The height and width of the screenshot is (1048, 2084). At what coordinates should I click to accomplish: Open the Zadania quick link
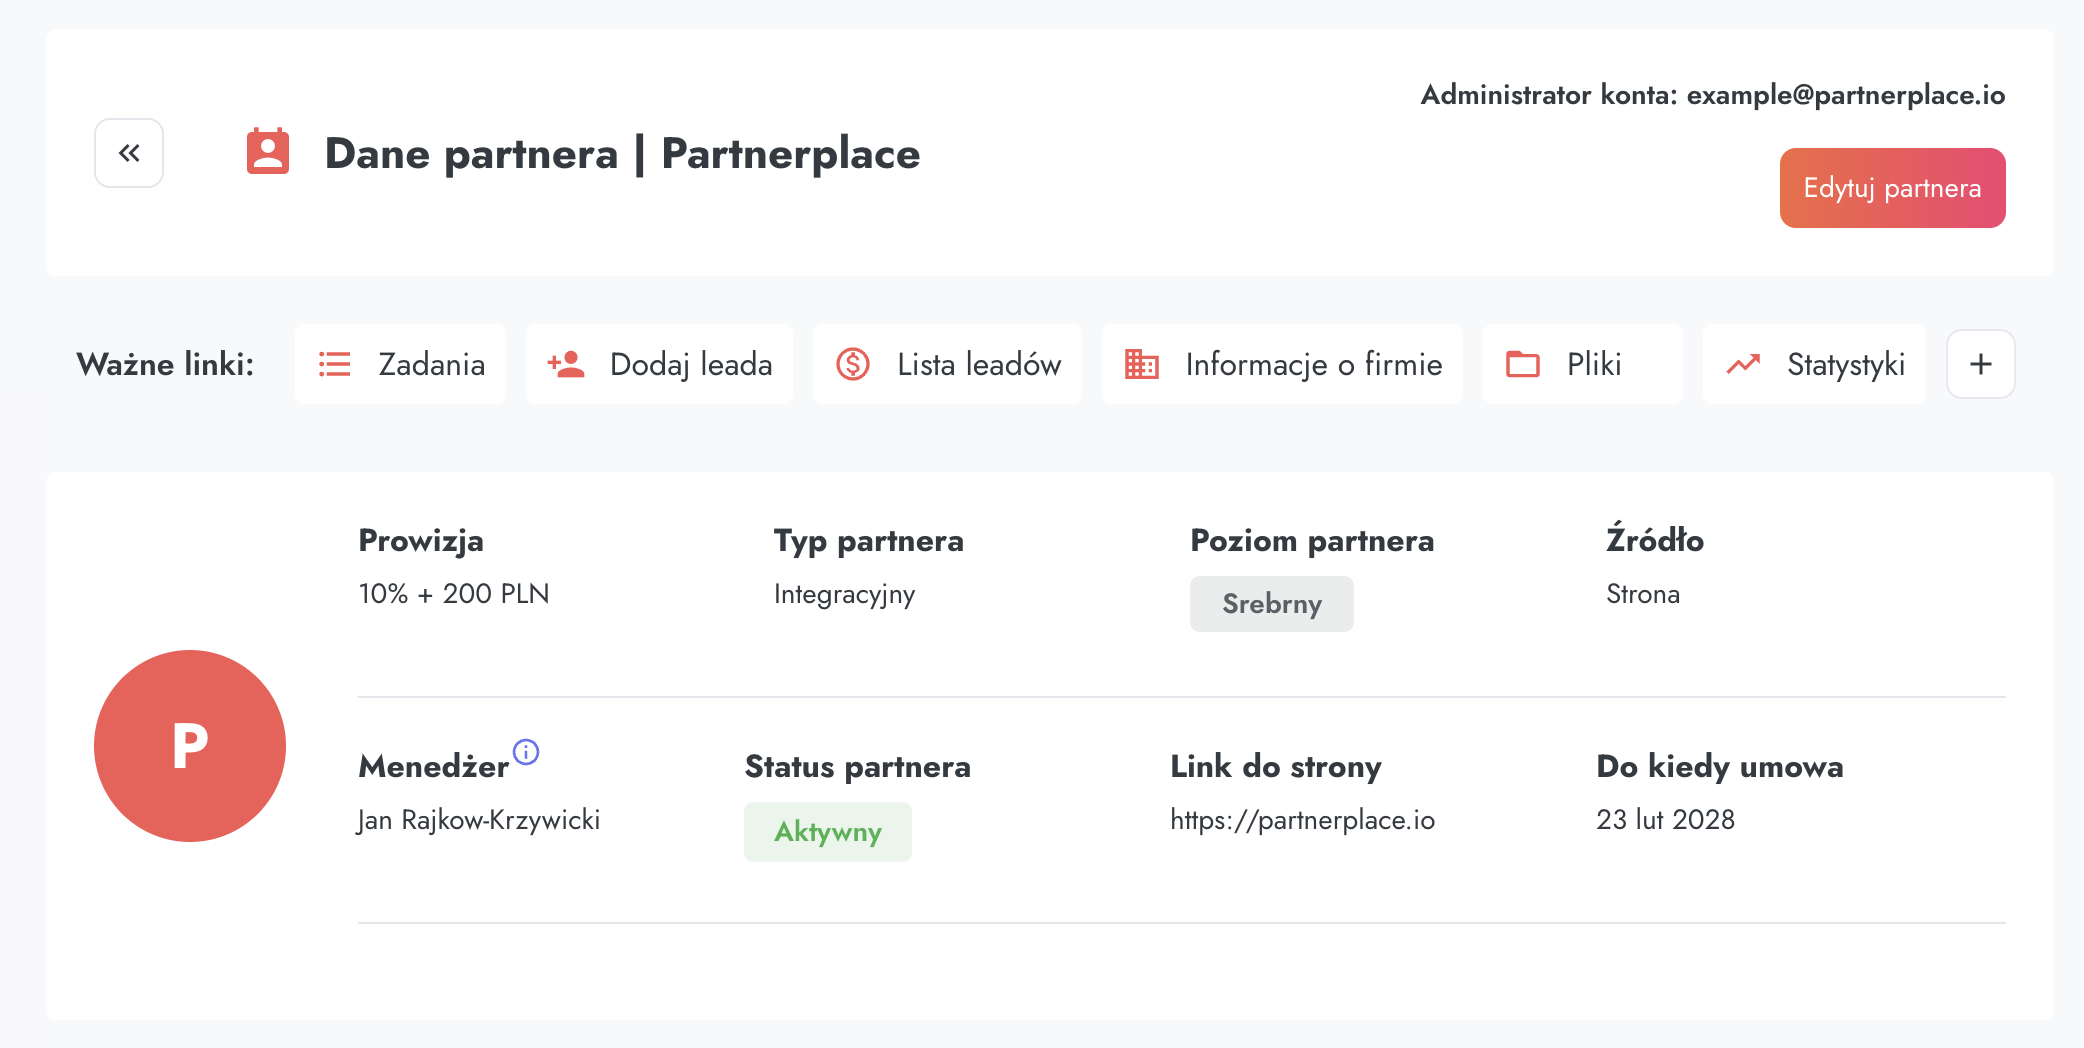(x=431, y=364)
